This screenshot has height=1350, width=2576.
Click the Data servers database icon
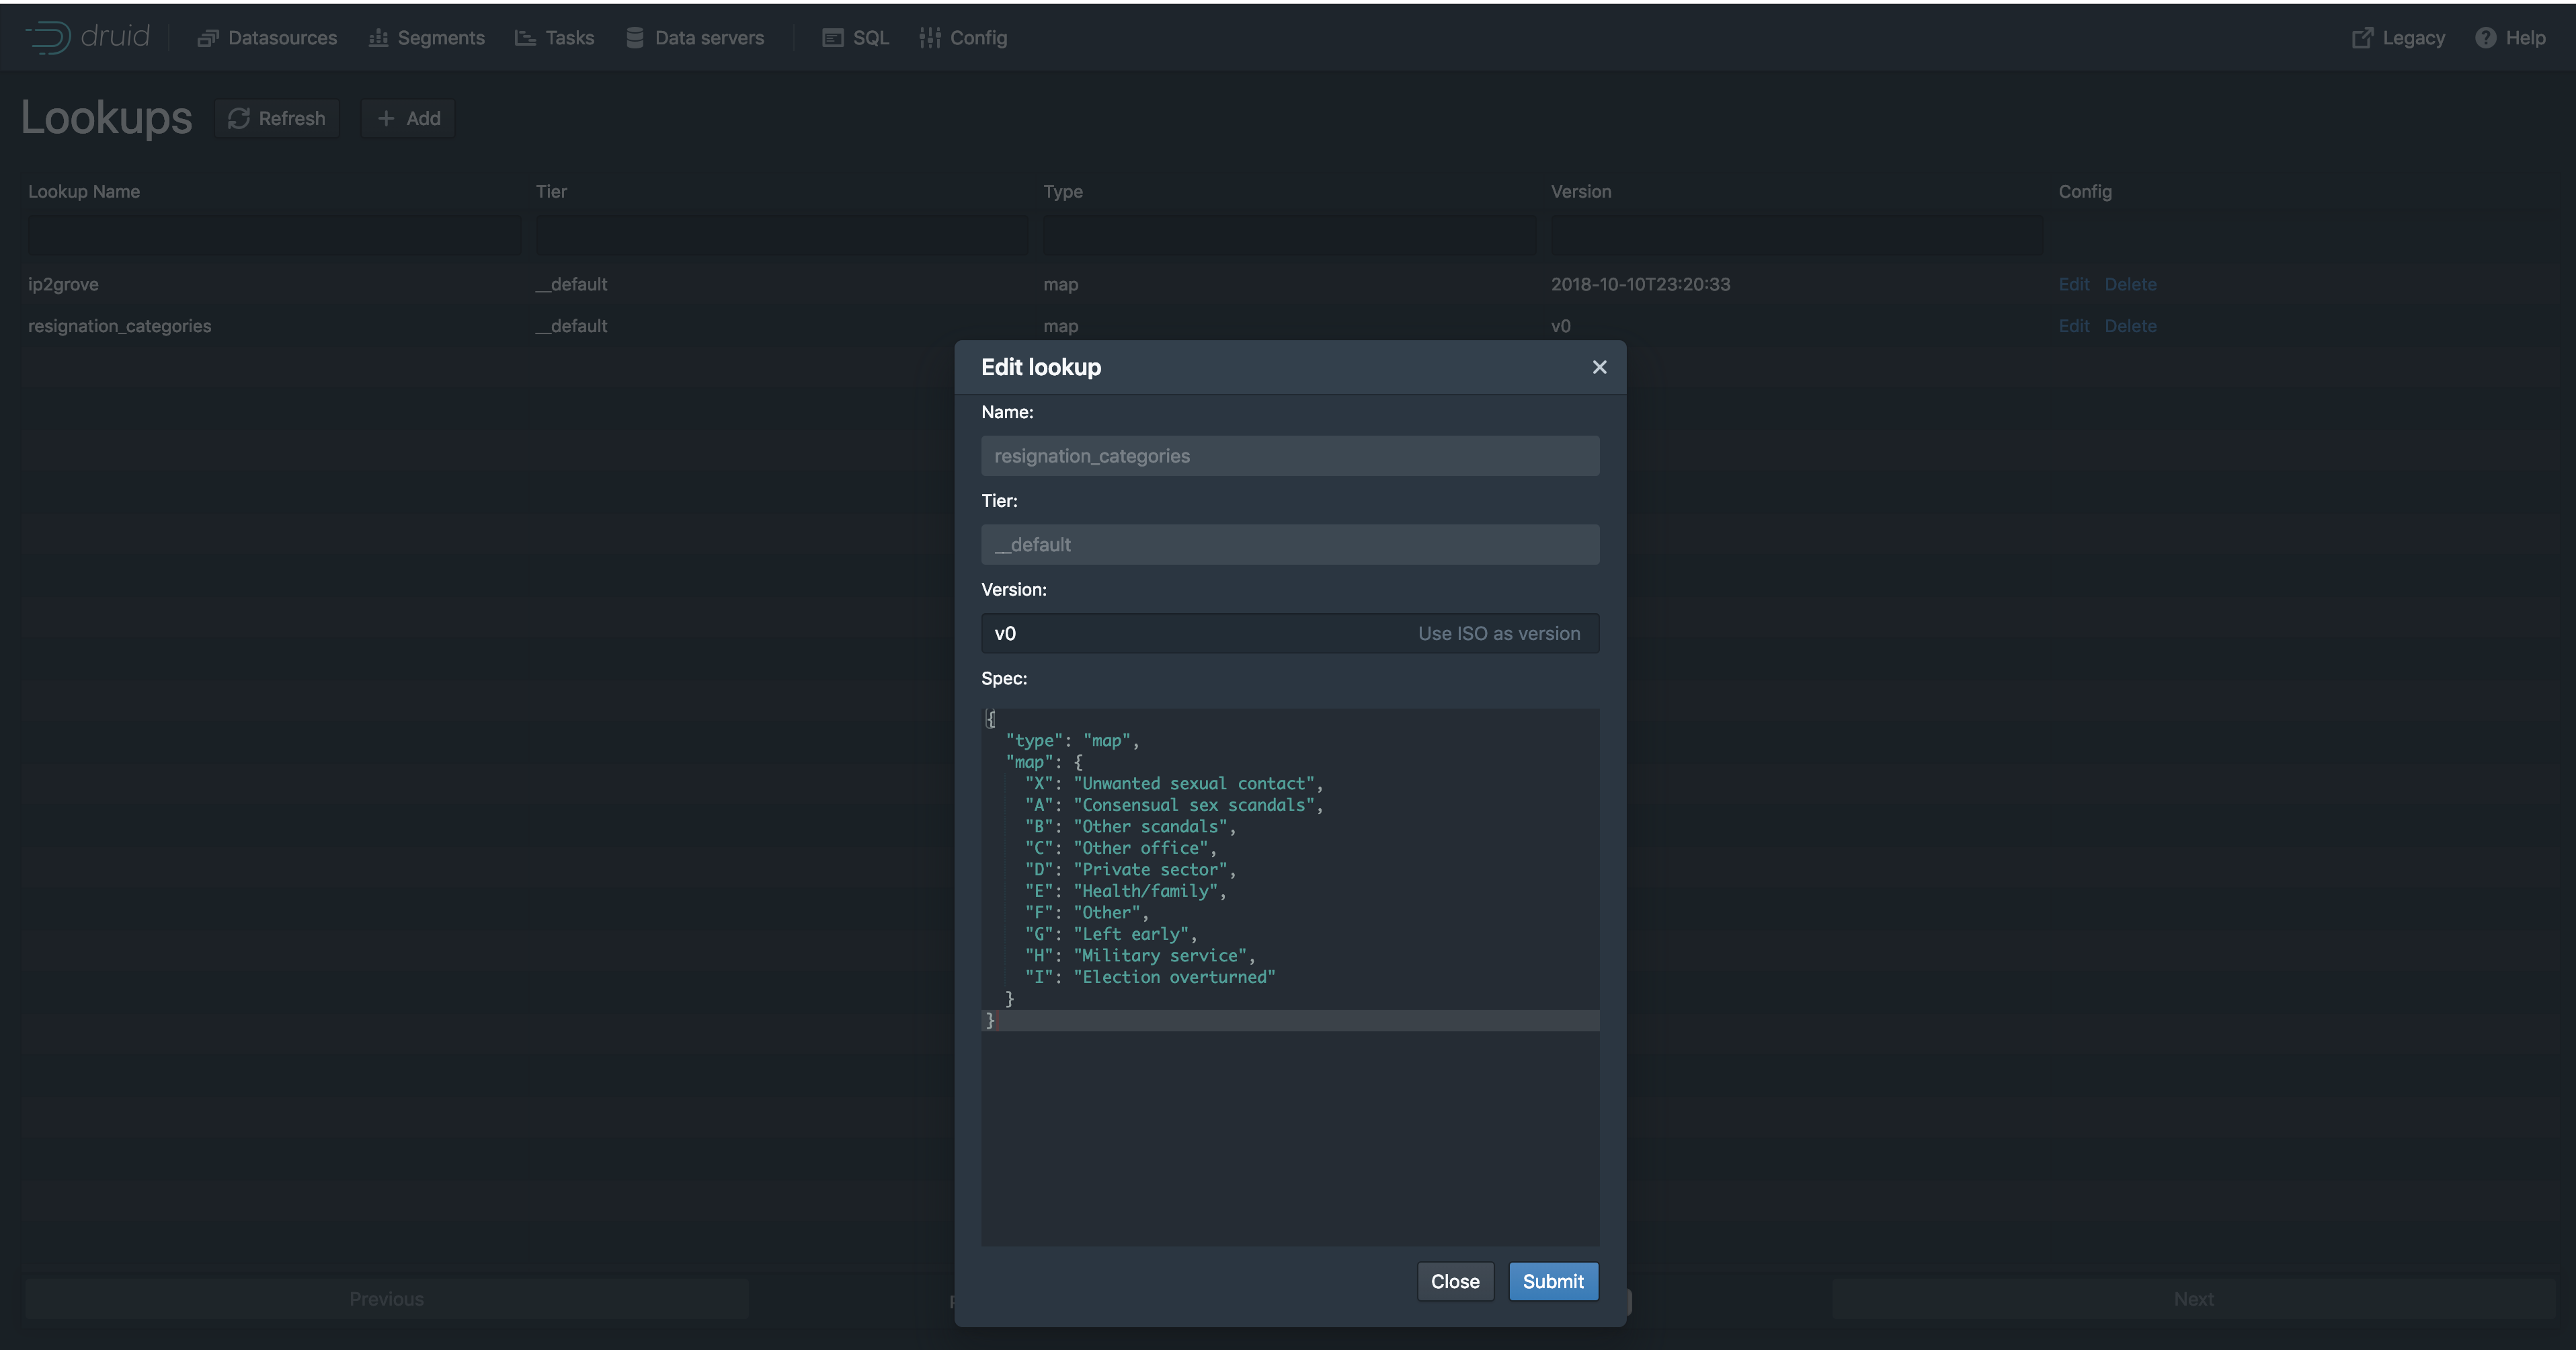[x=635, y=38]
